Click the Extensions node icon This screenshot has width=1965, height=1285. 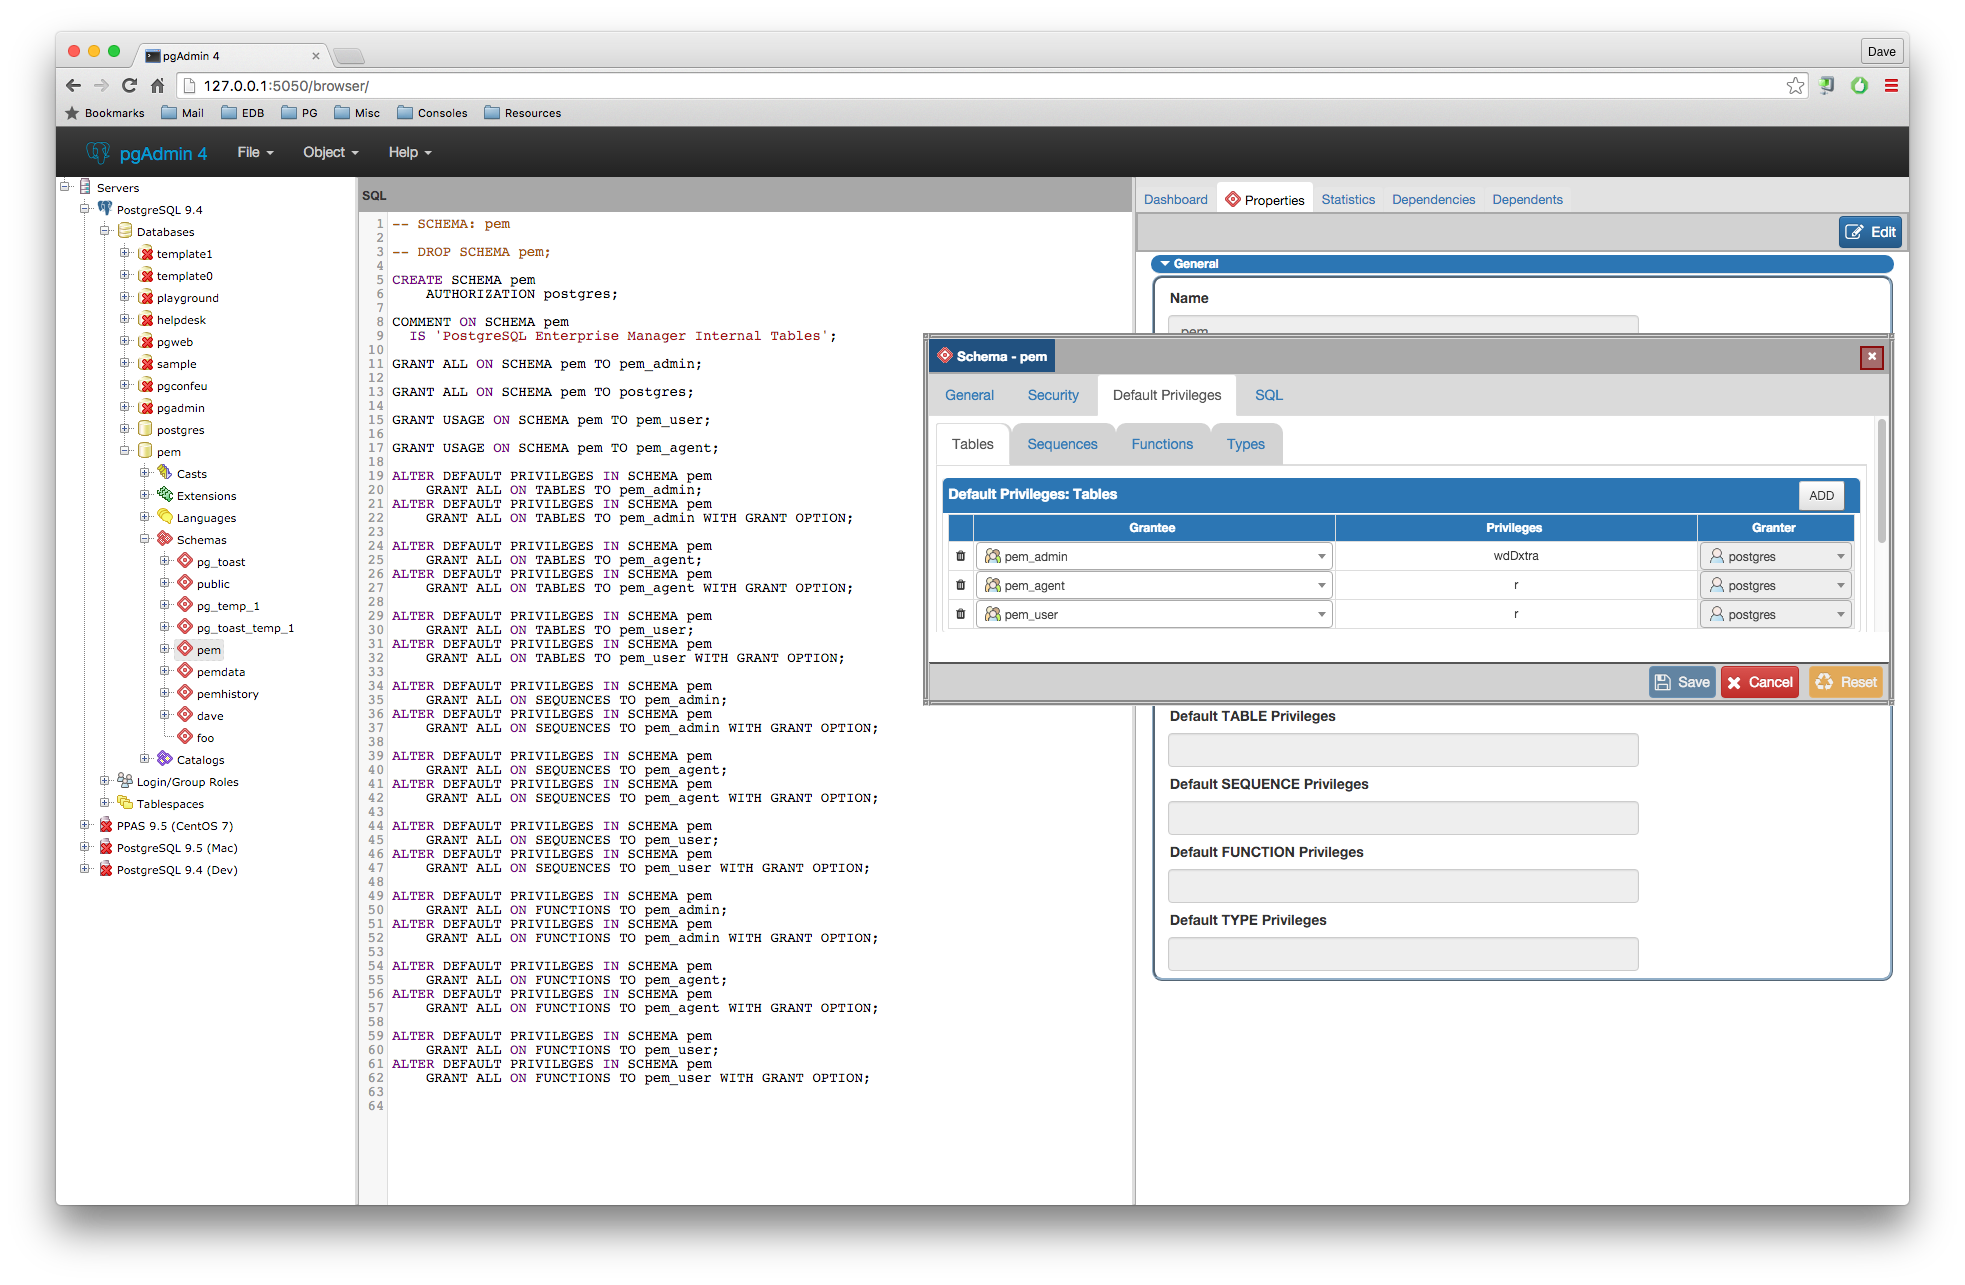pyautogui.click(x=165, y=495)
